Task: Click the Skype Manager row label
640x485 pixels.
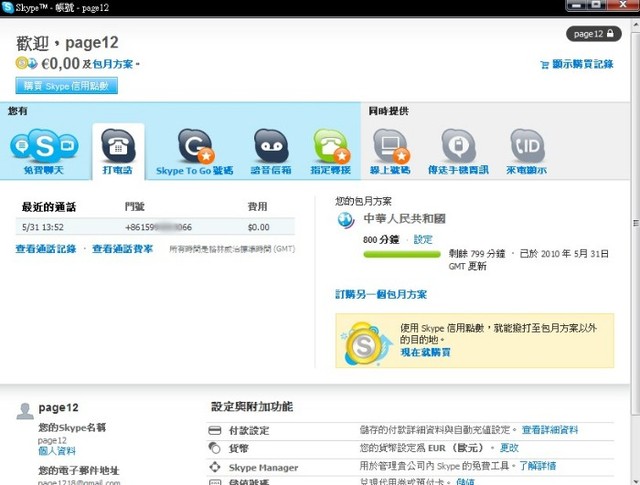Action: tap(263, 467)
